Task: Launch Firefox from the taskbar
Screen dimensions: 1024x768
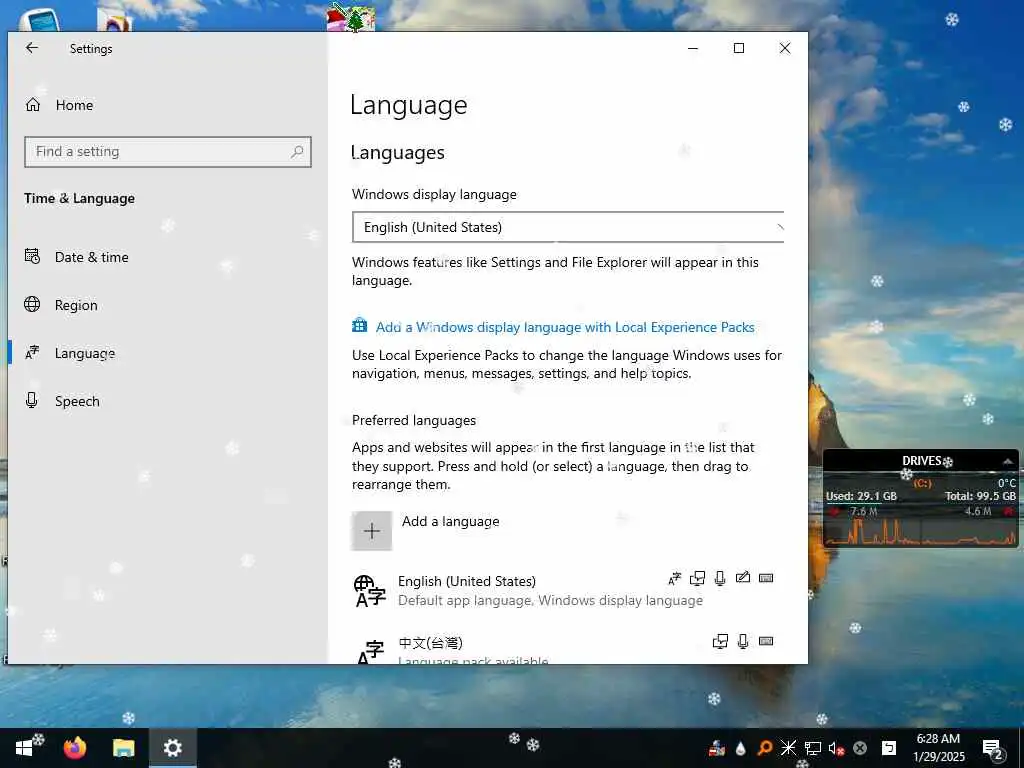Action: coord(74,748)
